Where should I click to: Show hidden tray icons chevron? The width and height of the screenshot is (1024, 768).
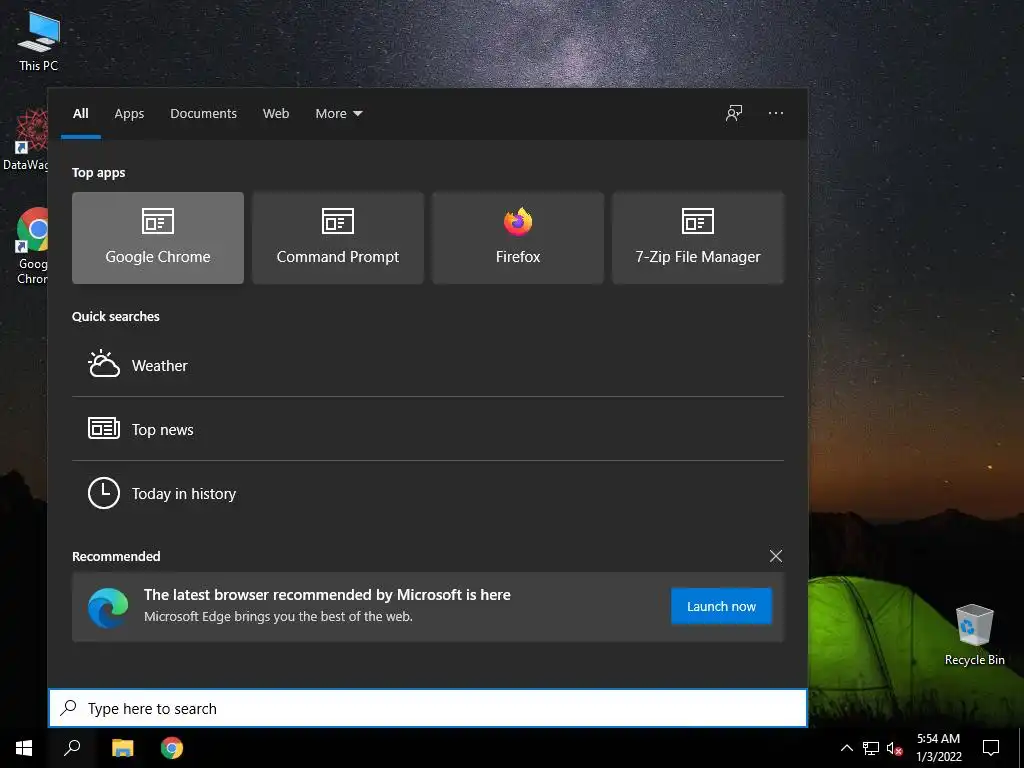click(846, 748)
